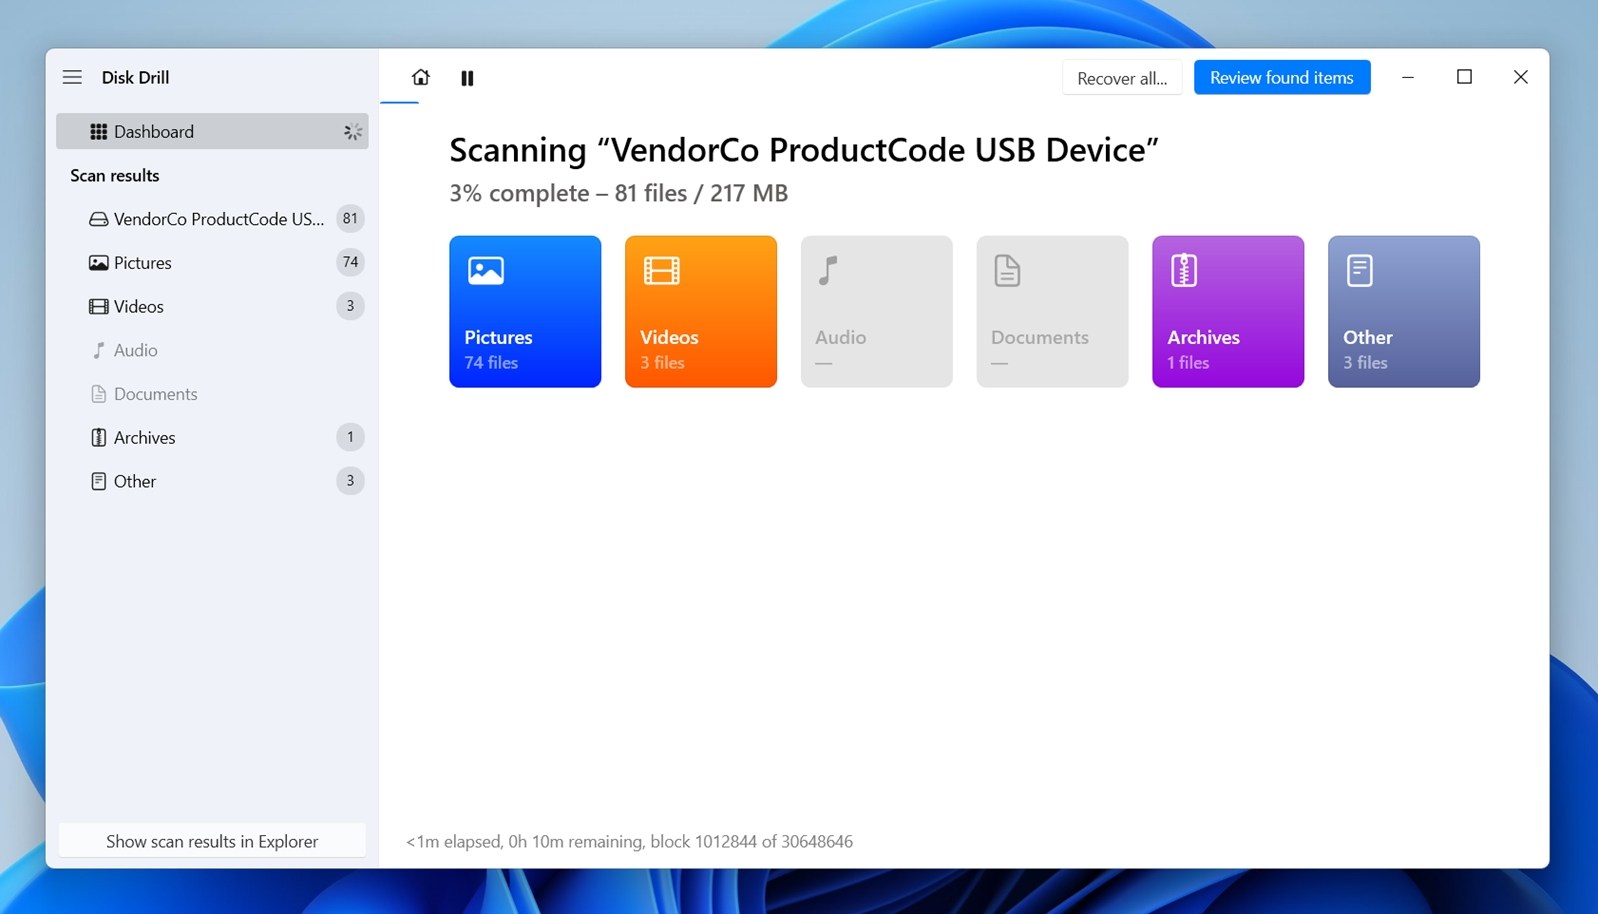Click the Archives tile zip icon
Screen dimensions: 1598x914
[x=1184, y=270]
